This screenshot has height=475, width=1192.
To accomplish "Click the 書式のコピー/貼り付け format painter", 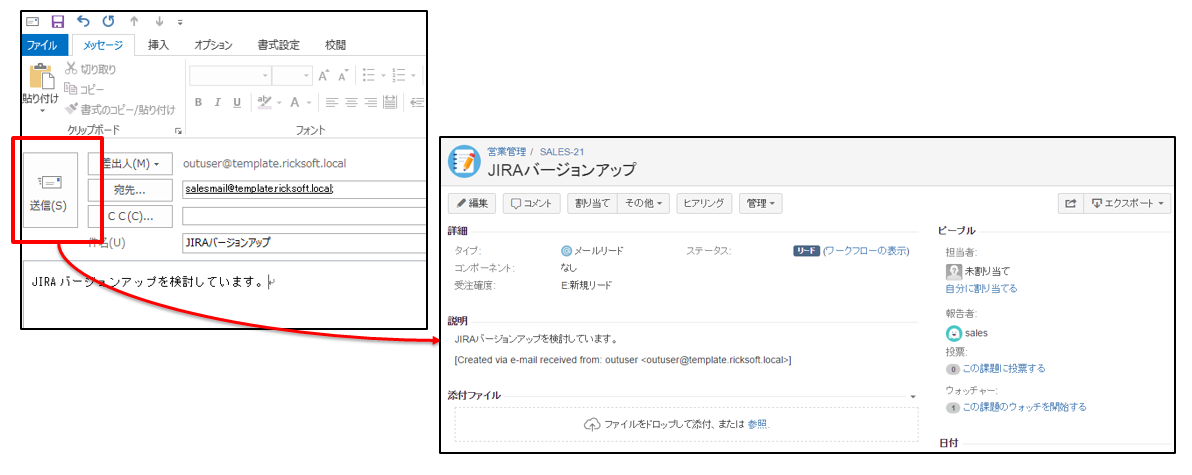I will 120,109.
